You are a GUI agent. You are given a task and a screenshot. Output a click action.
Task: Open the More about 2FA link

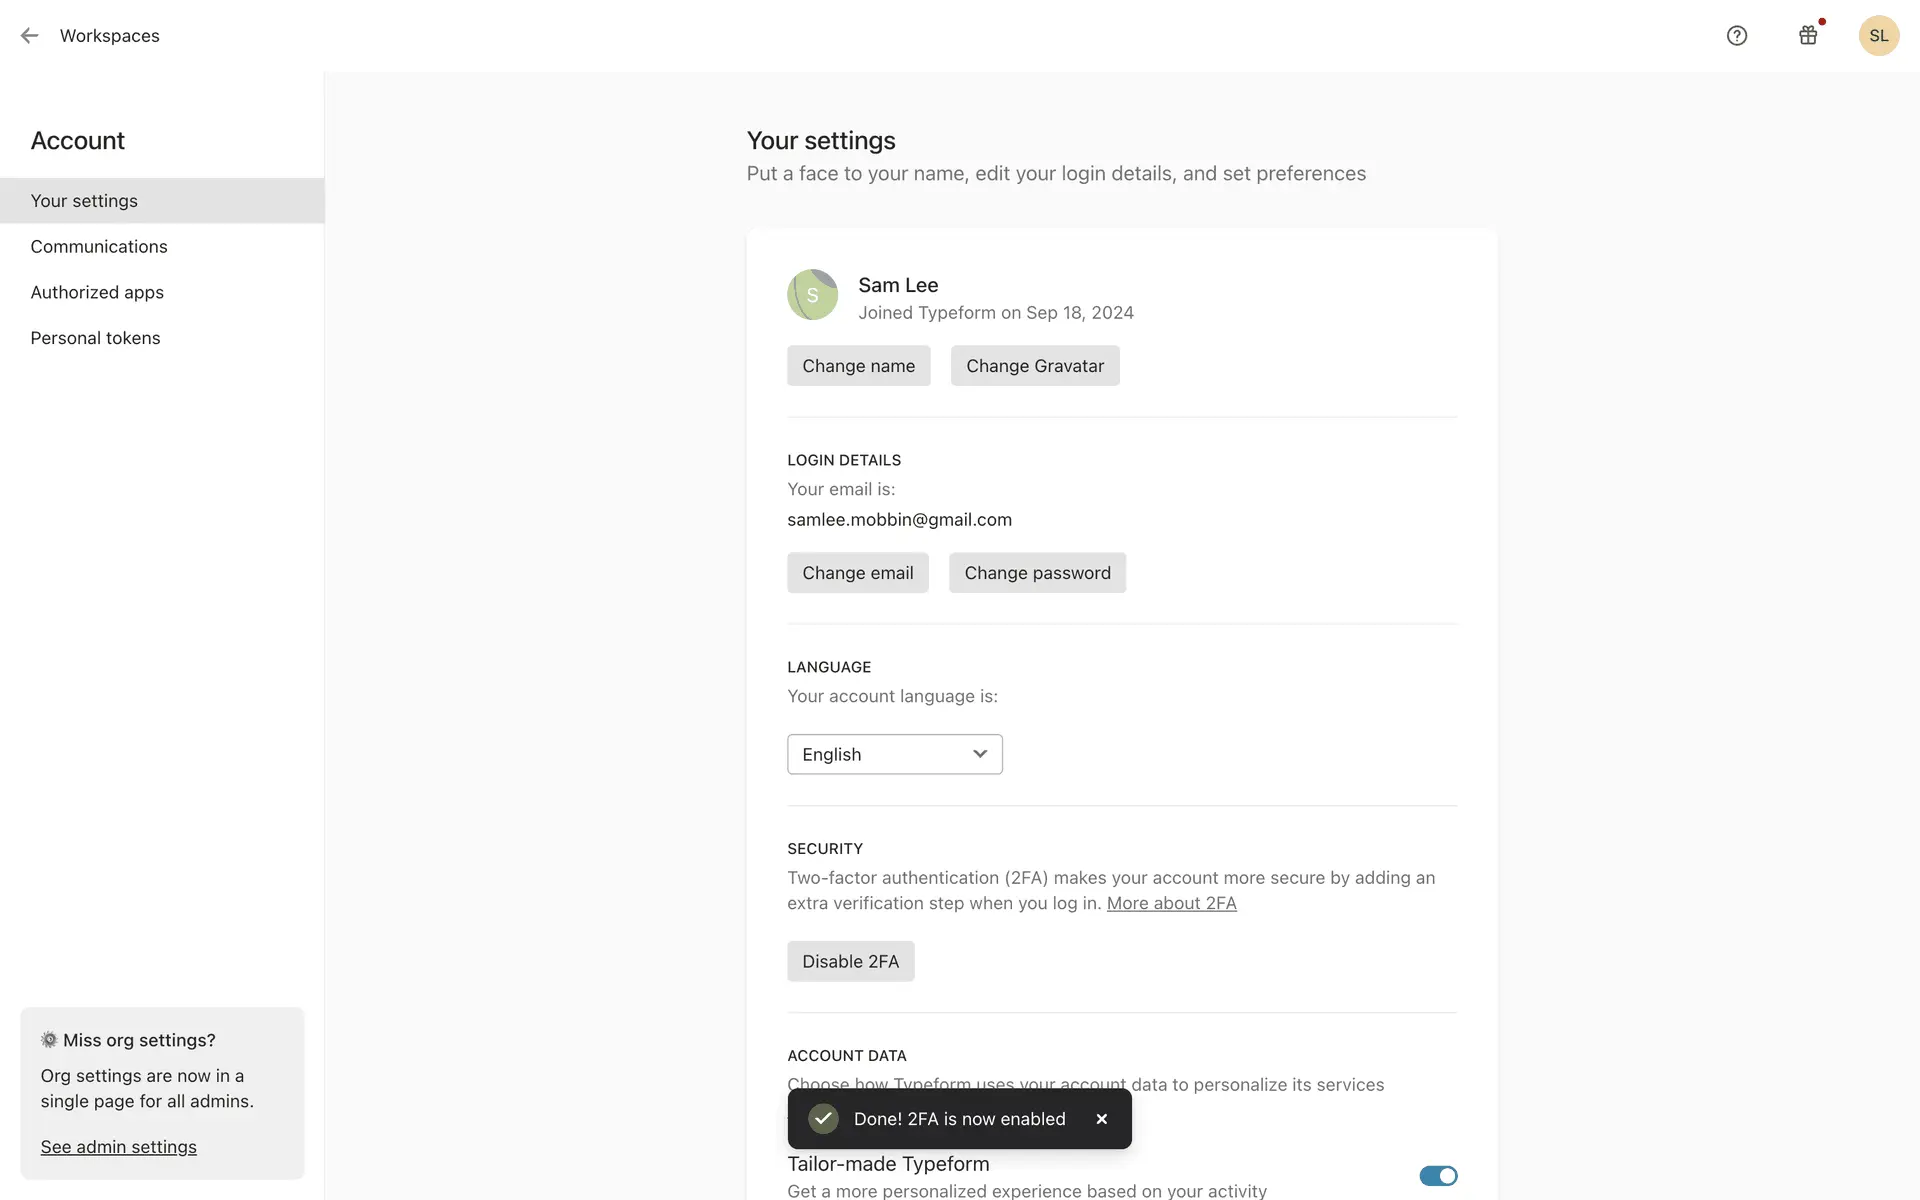coord(1171,903)
